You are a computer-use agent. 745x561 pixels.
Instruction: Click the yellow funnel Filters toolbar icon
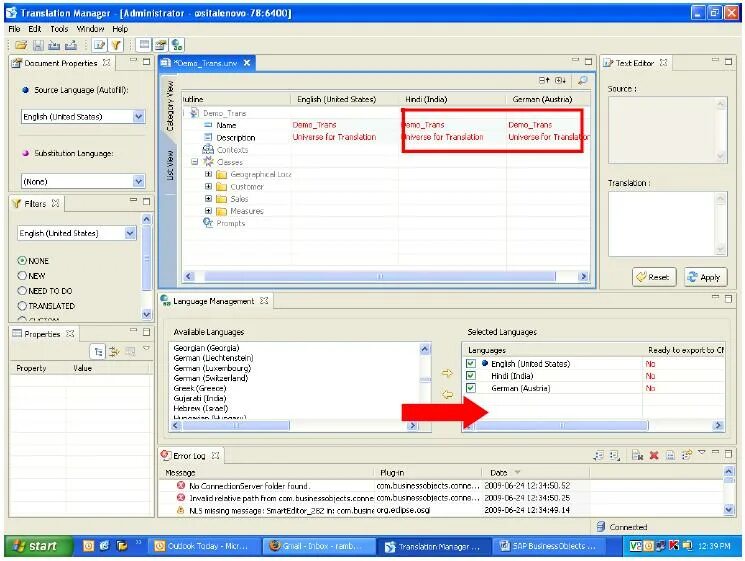click(x=116, y=45)
